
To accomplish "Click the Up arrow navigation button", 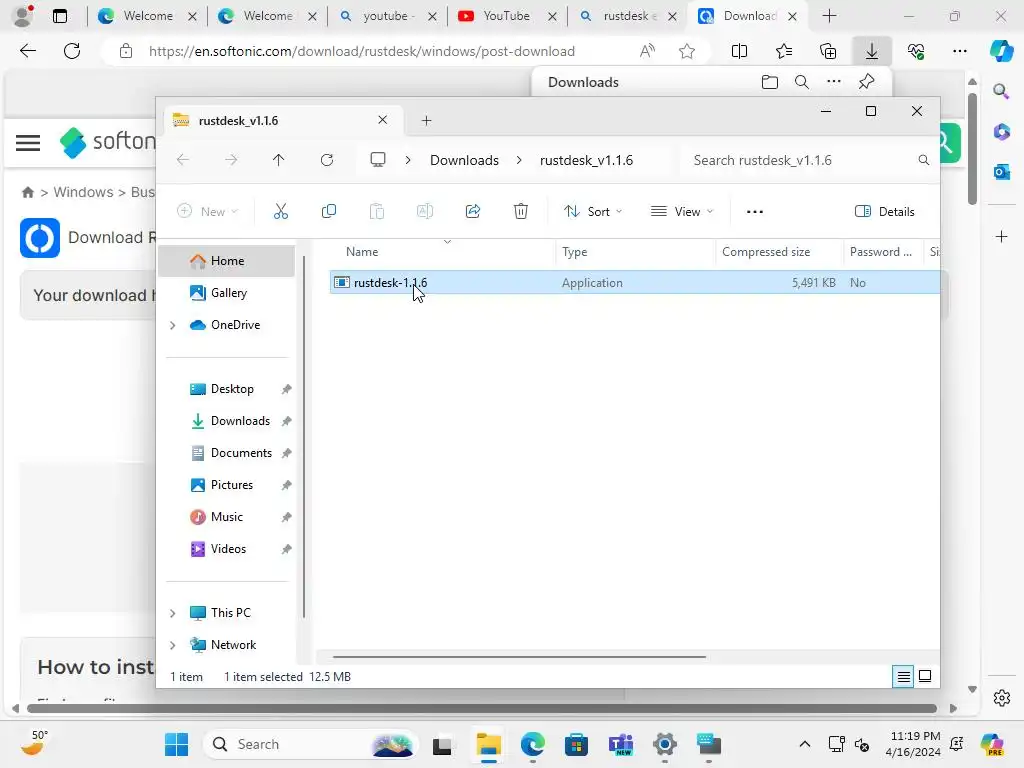I will [279, 160].
